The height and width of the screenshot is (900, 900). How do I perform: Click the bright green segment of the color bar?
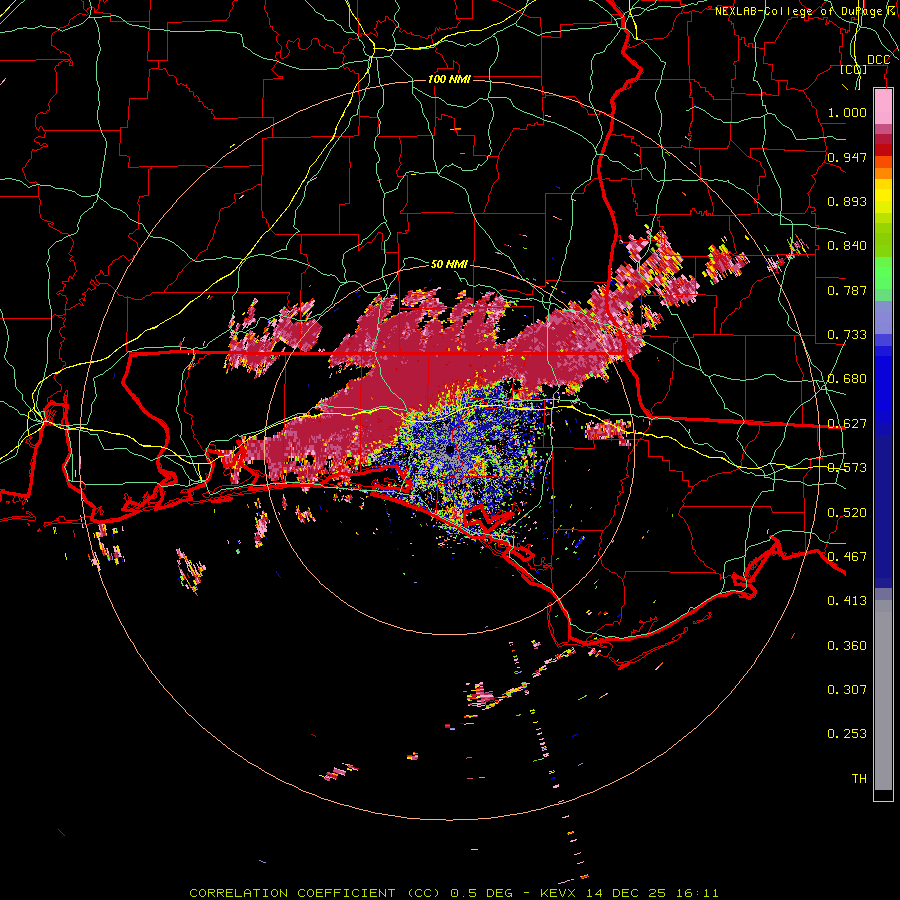pos(883,273)
